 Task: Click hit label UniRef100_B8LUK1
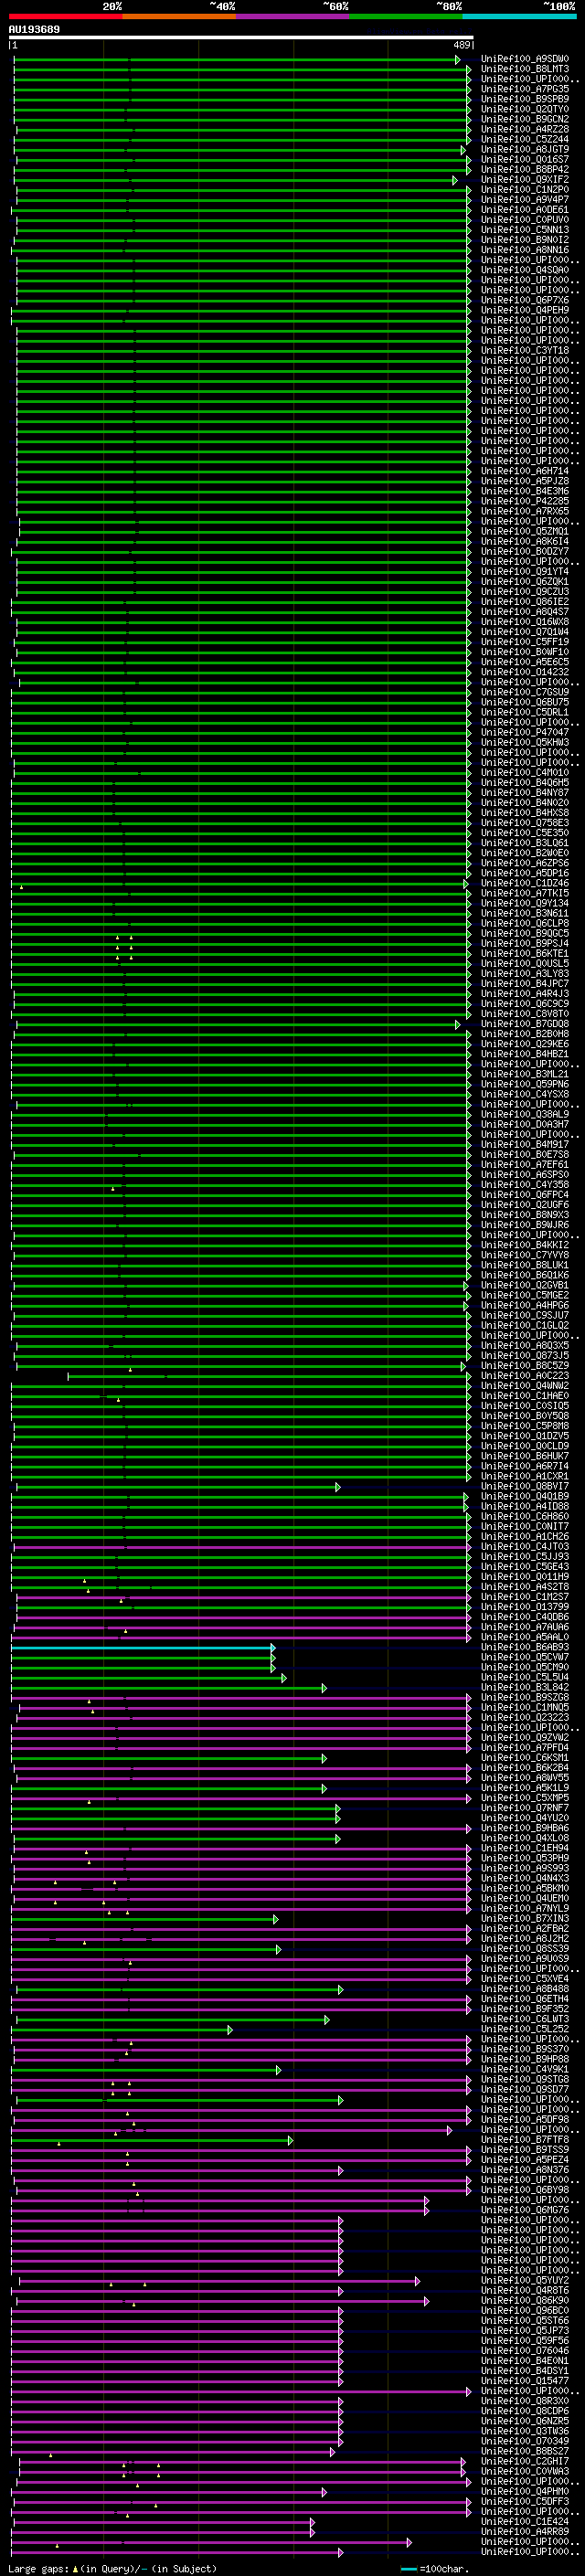[525, 1265]
